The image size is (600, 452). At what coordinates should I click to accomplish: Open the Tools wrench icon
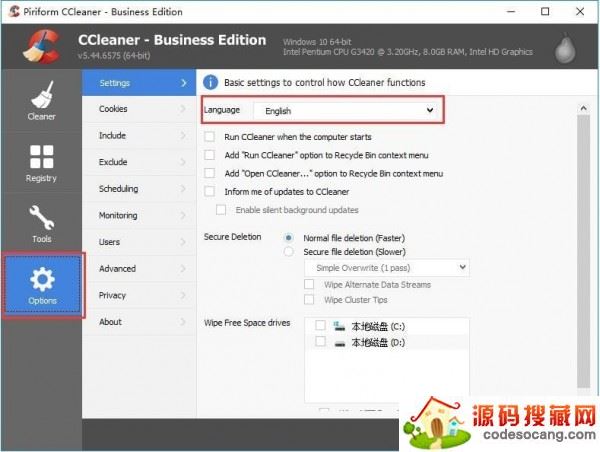(41, 218)
